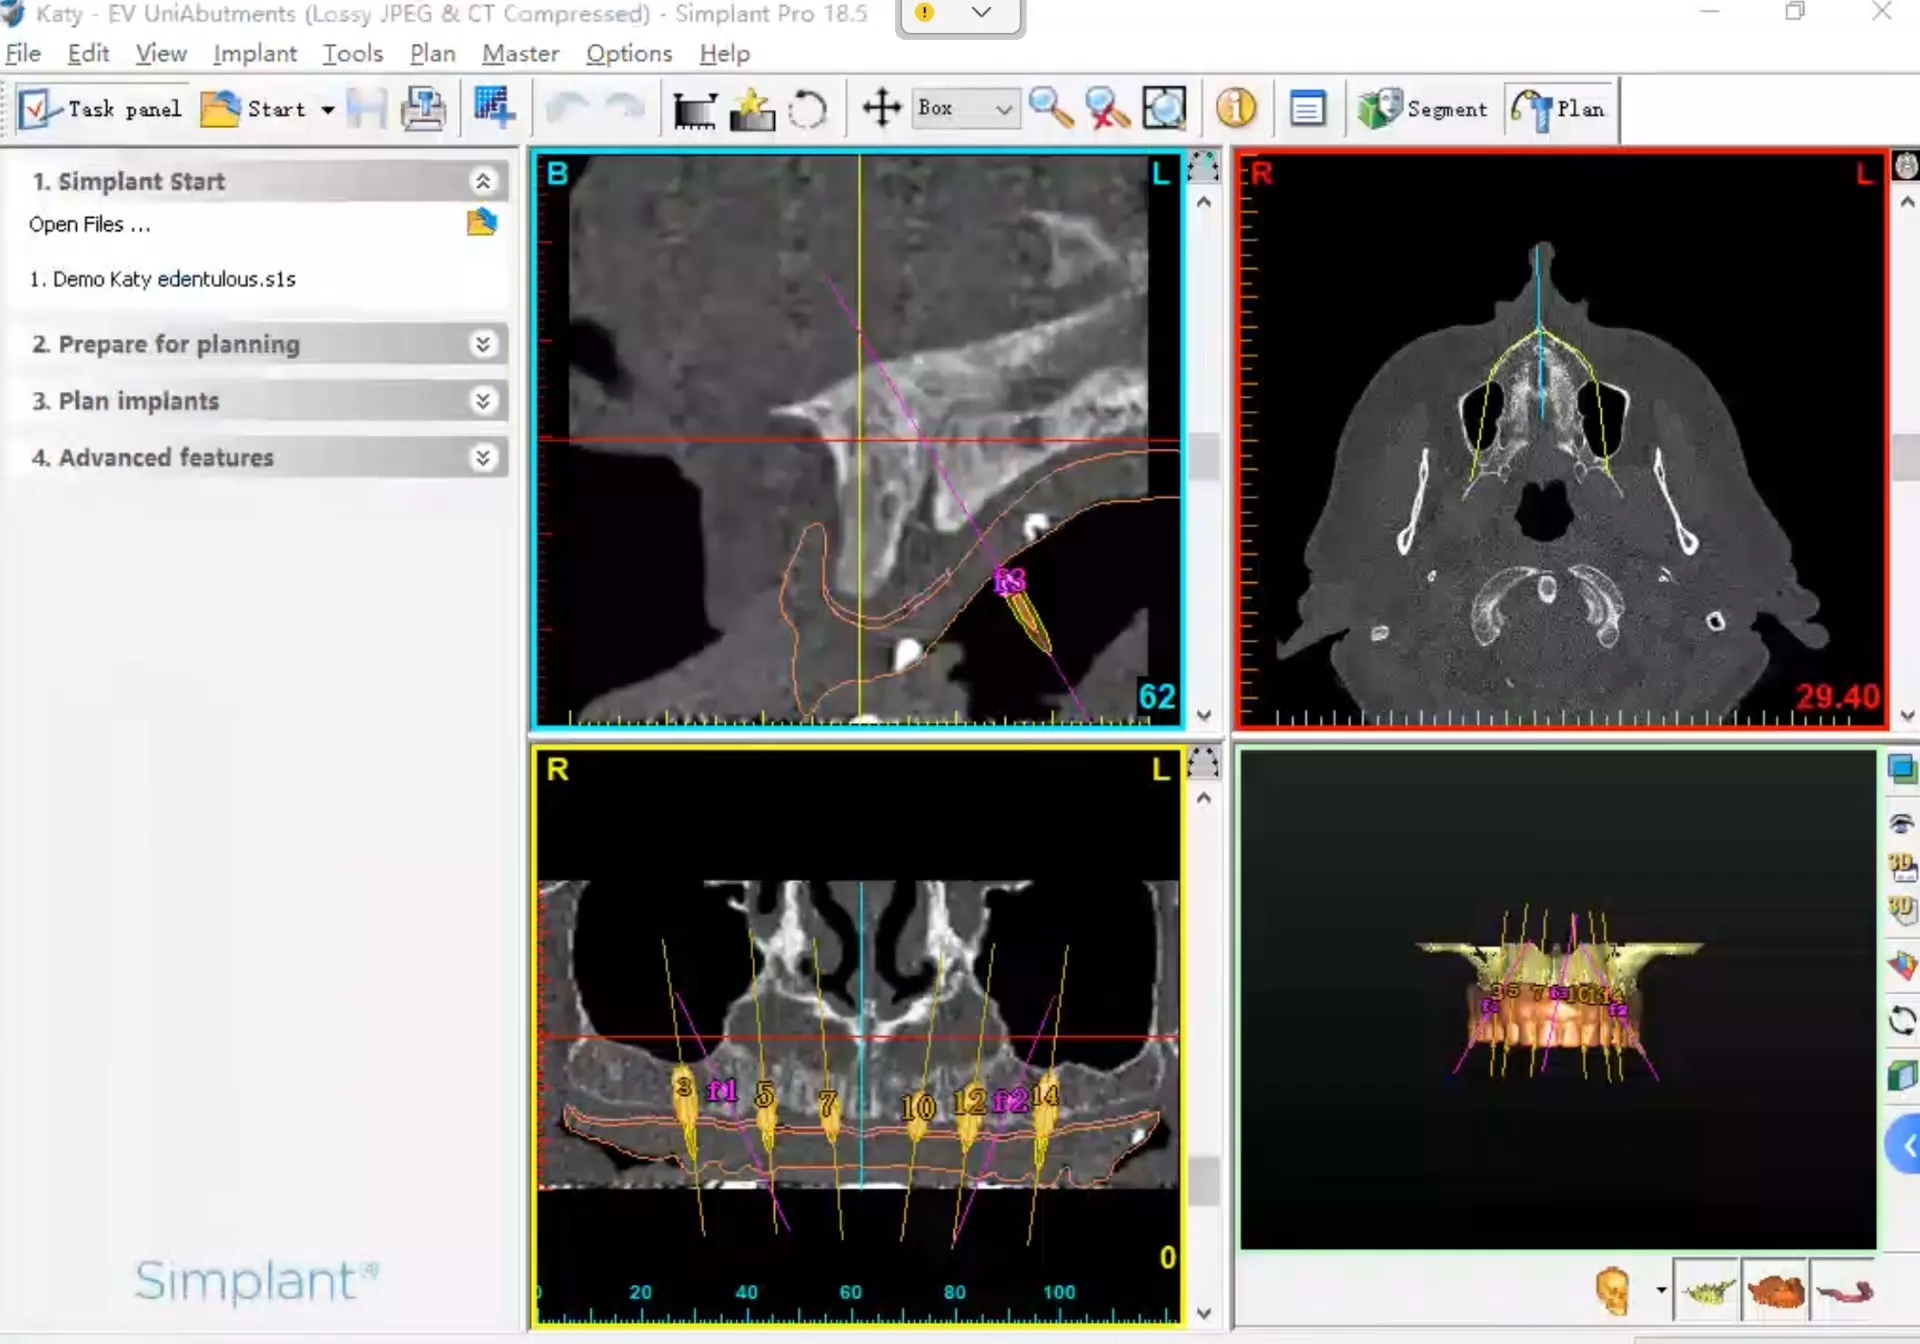Click the Undo arrow

[567, 106]
